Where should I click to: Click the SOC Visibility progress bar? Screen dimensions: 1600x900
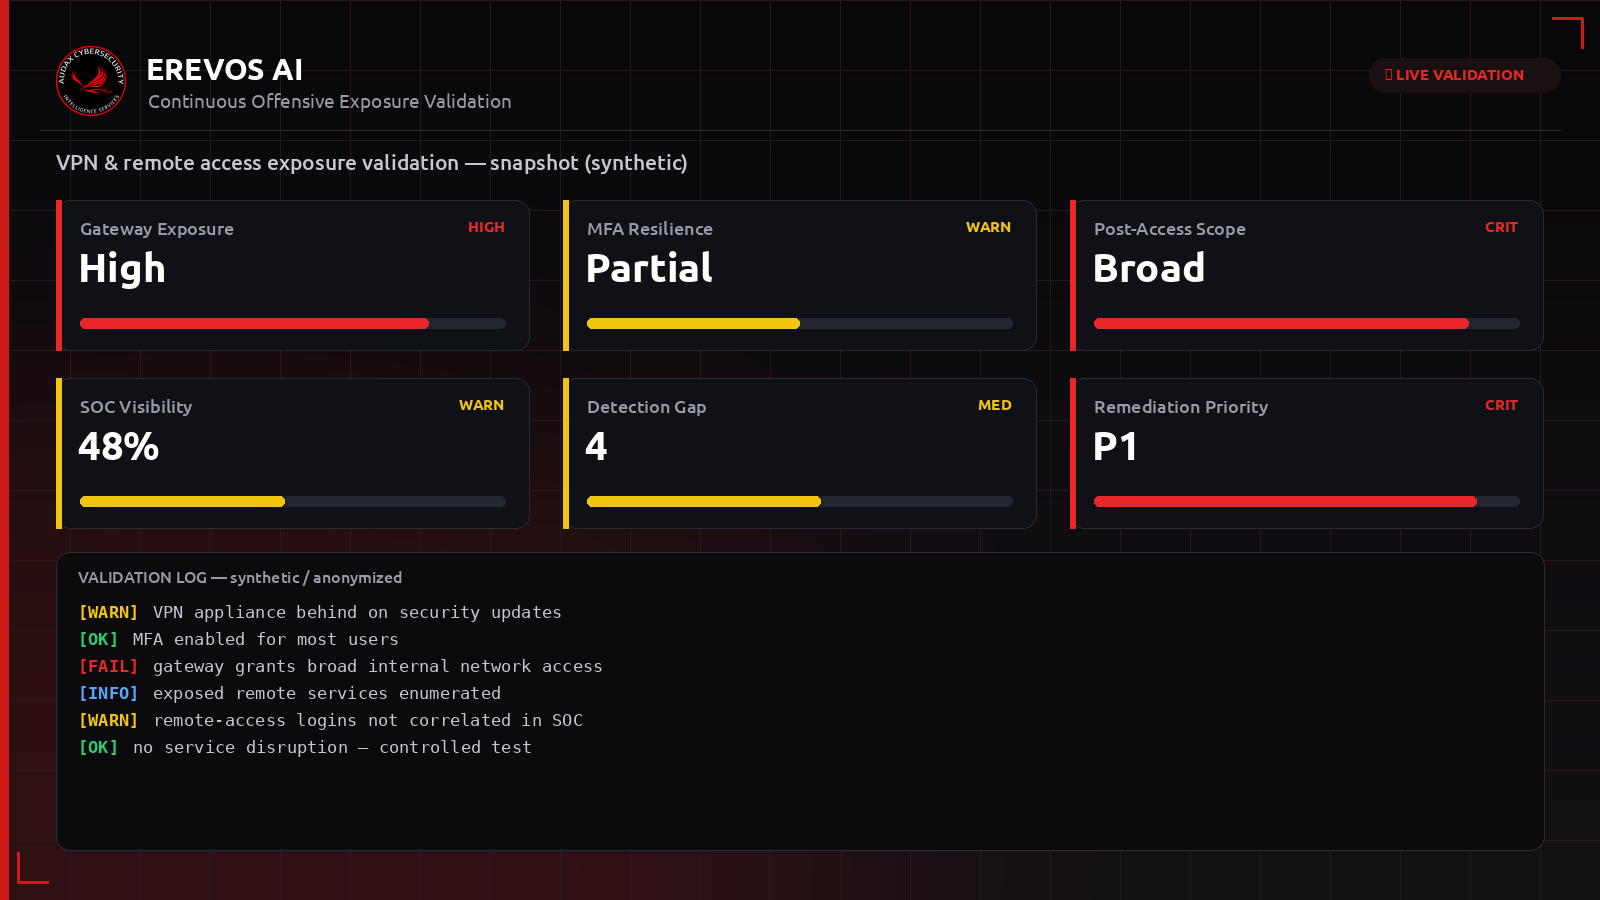pos(293,501)
